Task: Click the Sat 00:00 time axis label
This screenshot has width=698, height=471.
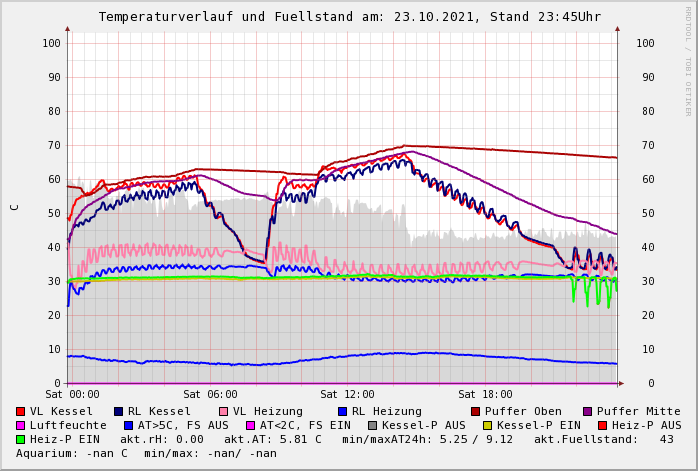Action: pos(72,395)
